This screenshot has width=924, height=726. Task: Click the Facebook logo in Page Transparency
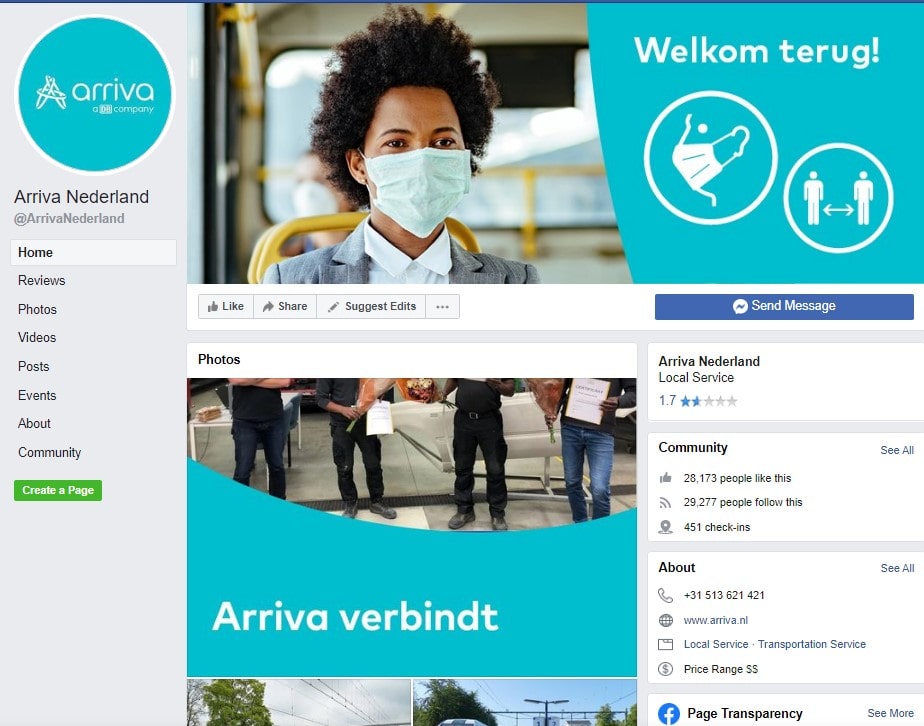(x=669, y=714)
